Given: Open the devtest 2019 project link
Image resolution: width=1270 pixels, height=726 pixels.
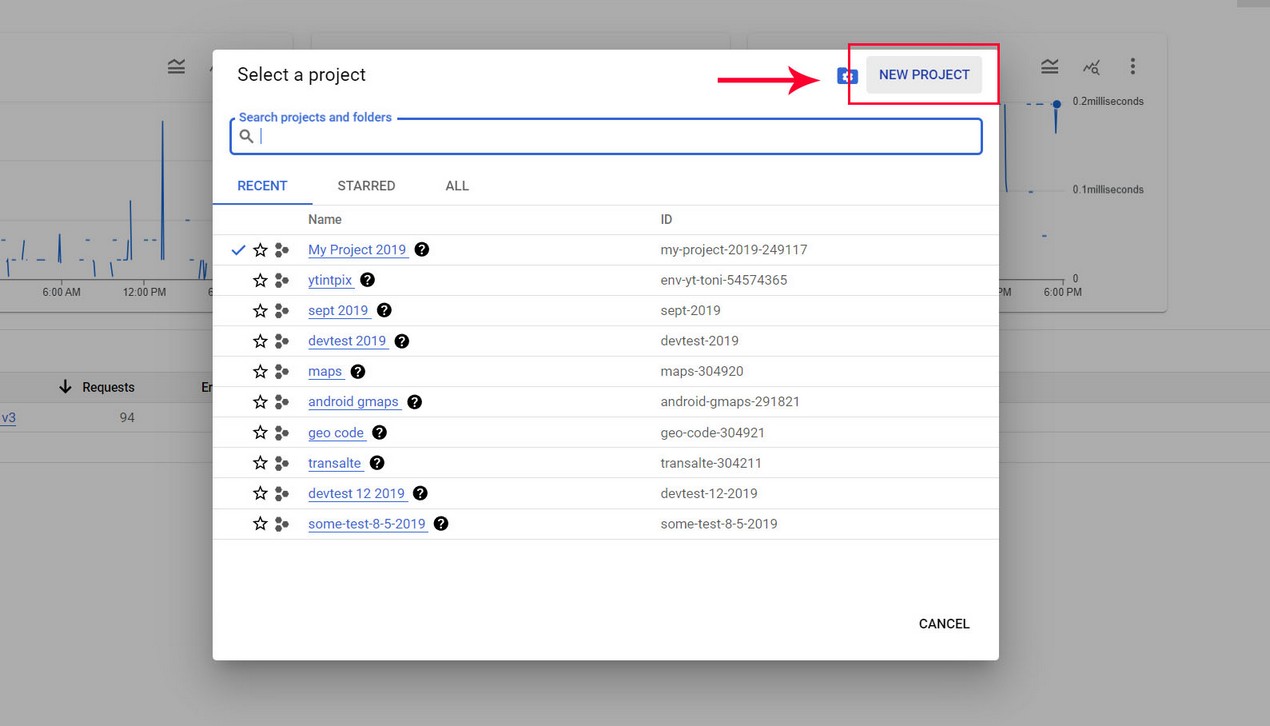Looking at the screenshot, I should point(347,341).
